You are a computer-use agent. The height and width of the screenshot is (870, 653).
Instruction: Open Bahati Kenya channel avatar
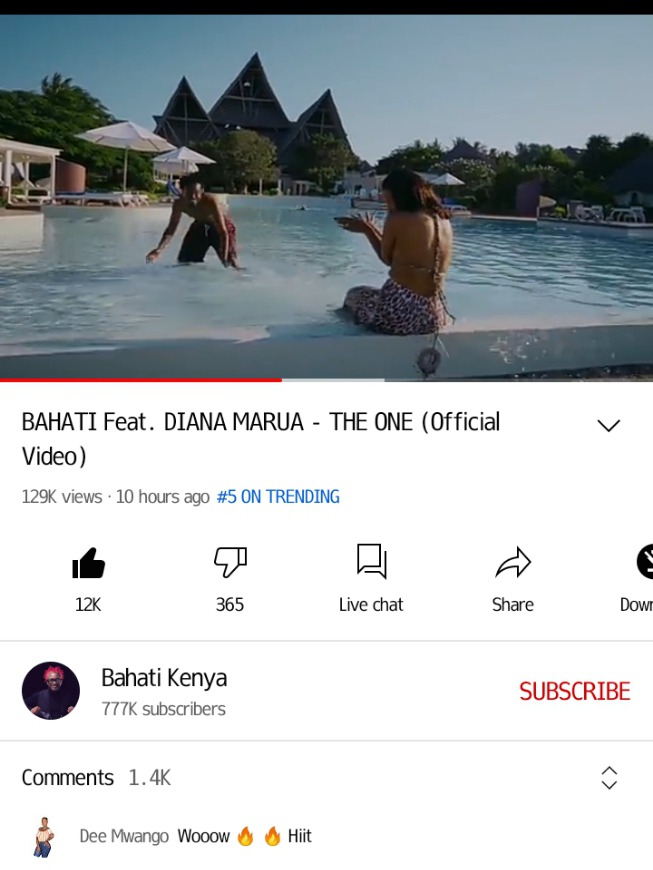point(50,690)
